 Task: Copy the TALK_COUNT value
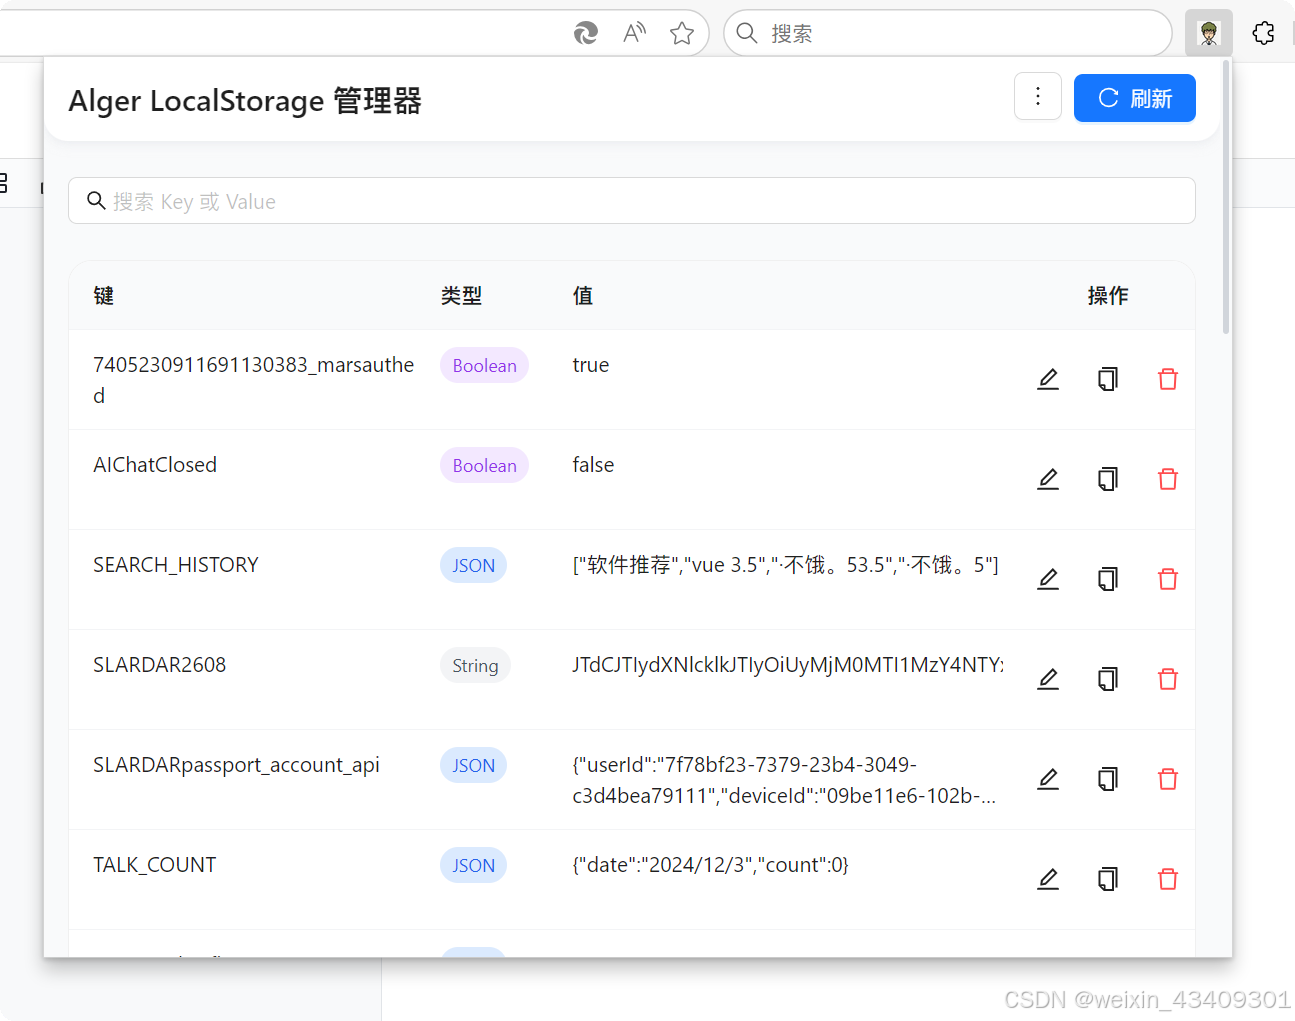[x=1107, y=879]
